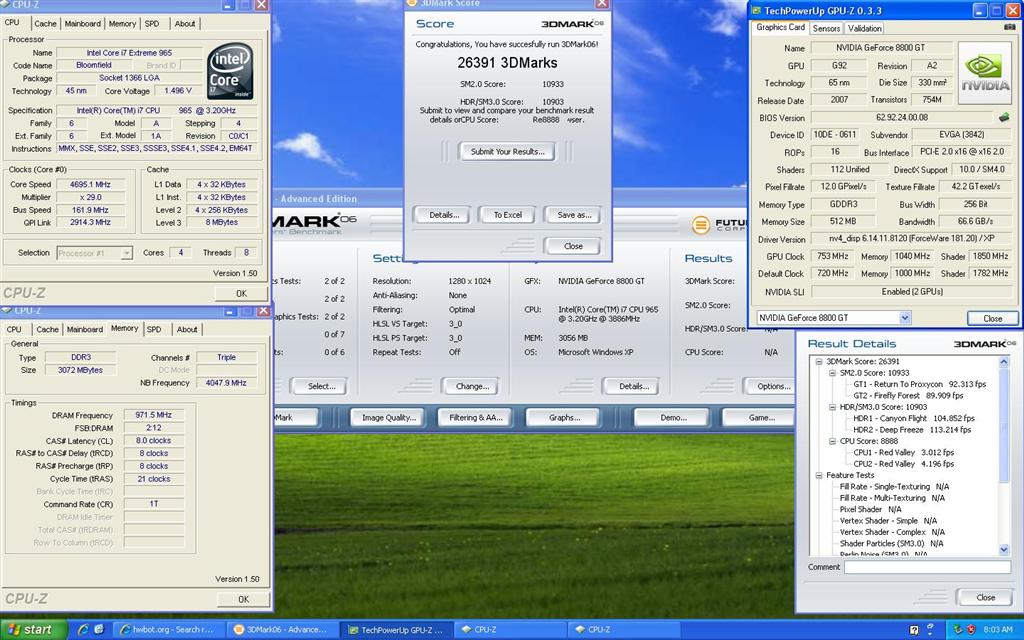Click Result Details scrollbar down arrow
The height and width of the screenshot is (640, 1024).
click(1004, 550)
